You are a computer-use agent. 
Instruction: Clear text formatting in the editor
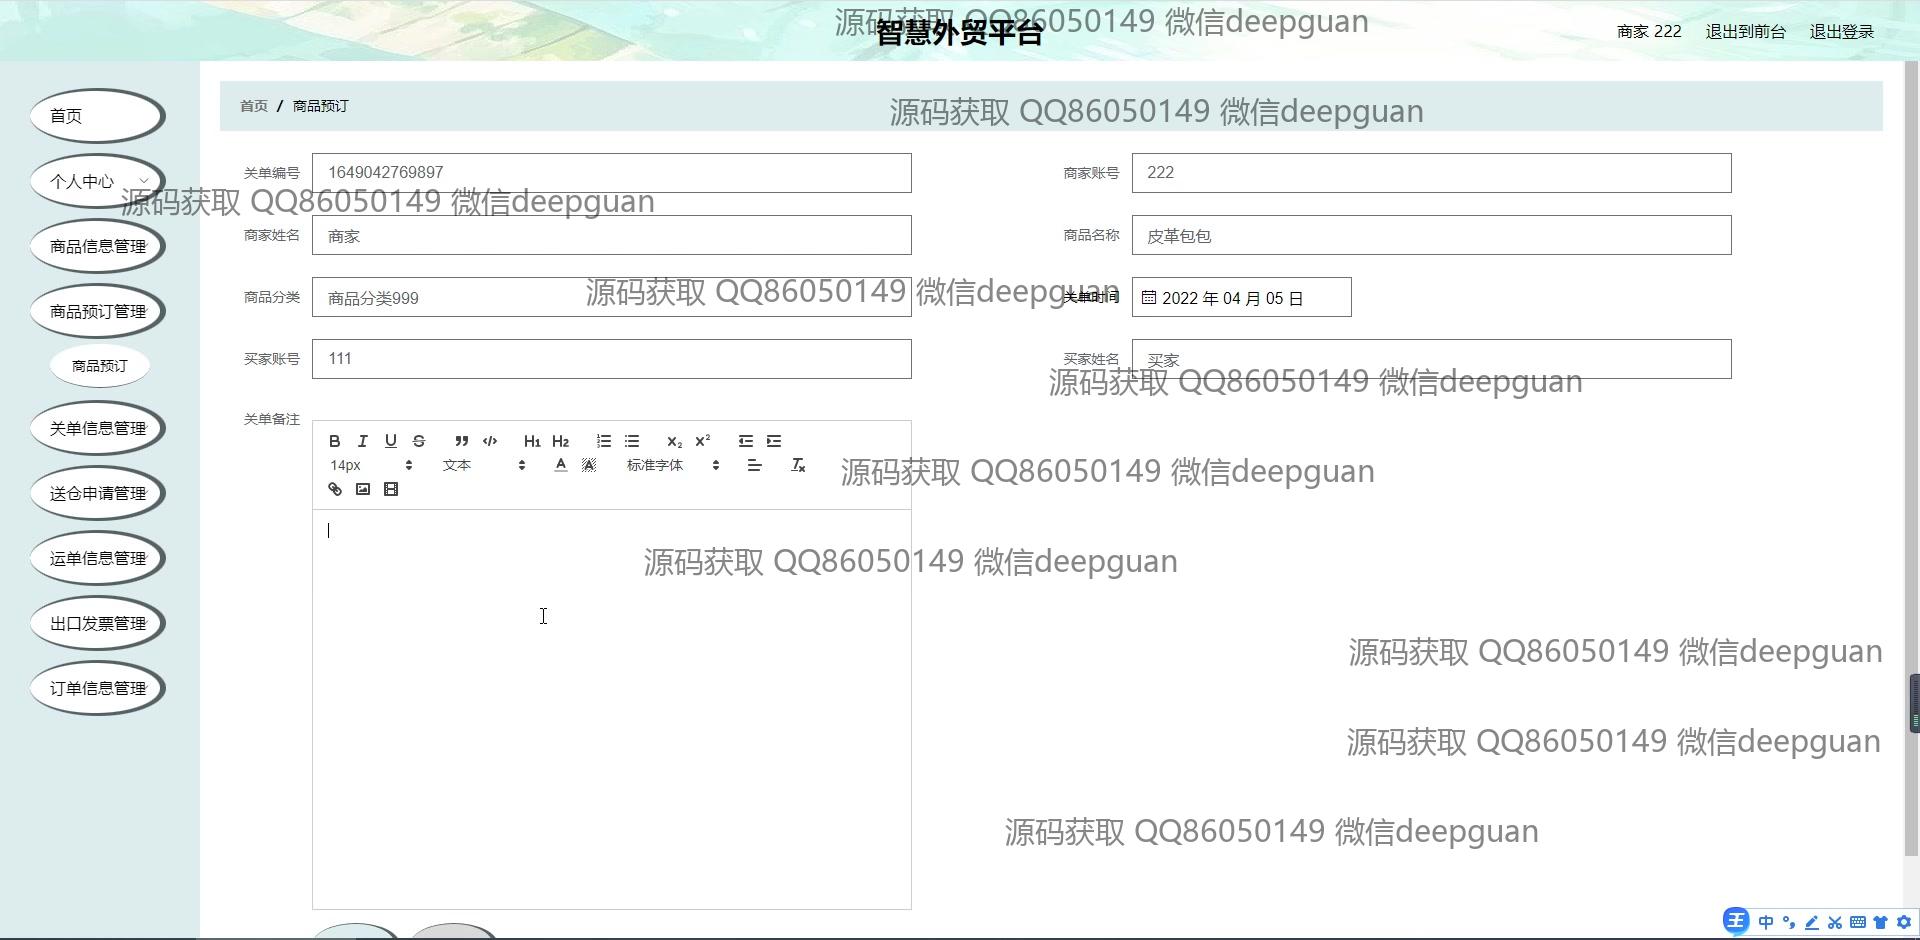pos(798,465)
